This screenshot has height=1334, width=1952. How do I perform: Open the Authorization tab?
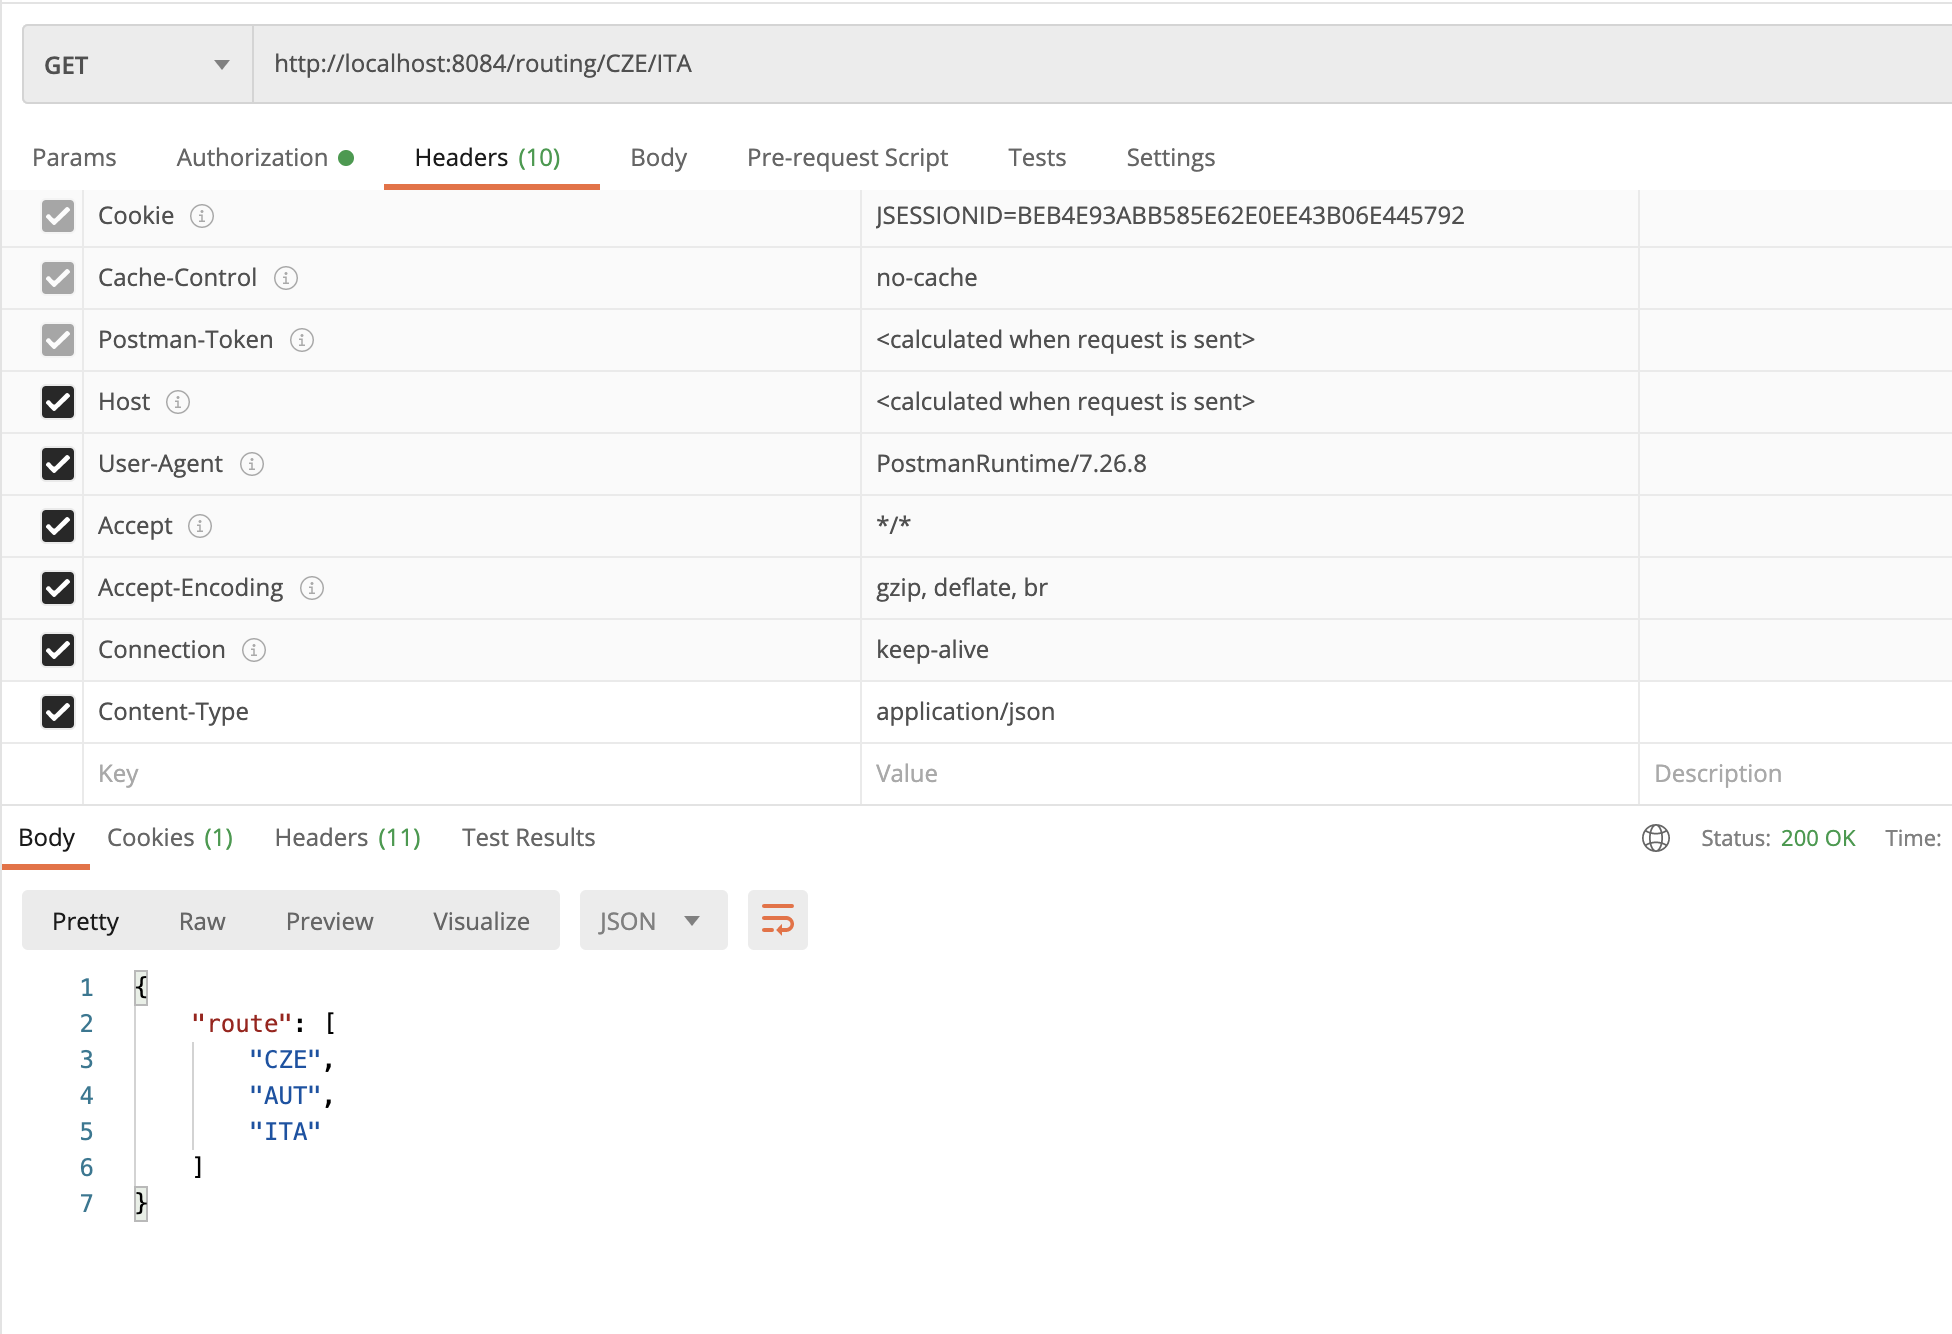(x=251, y=157)
